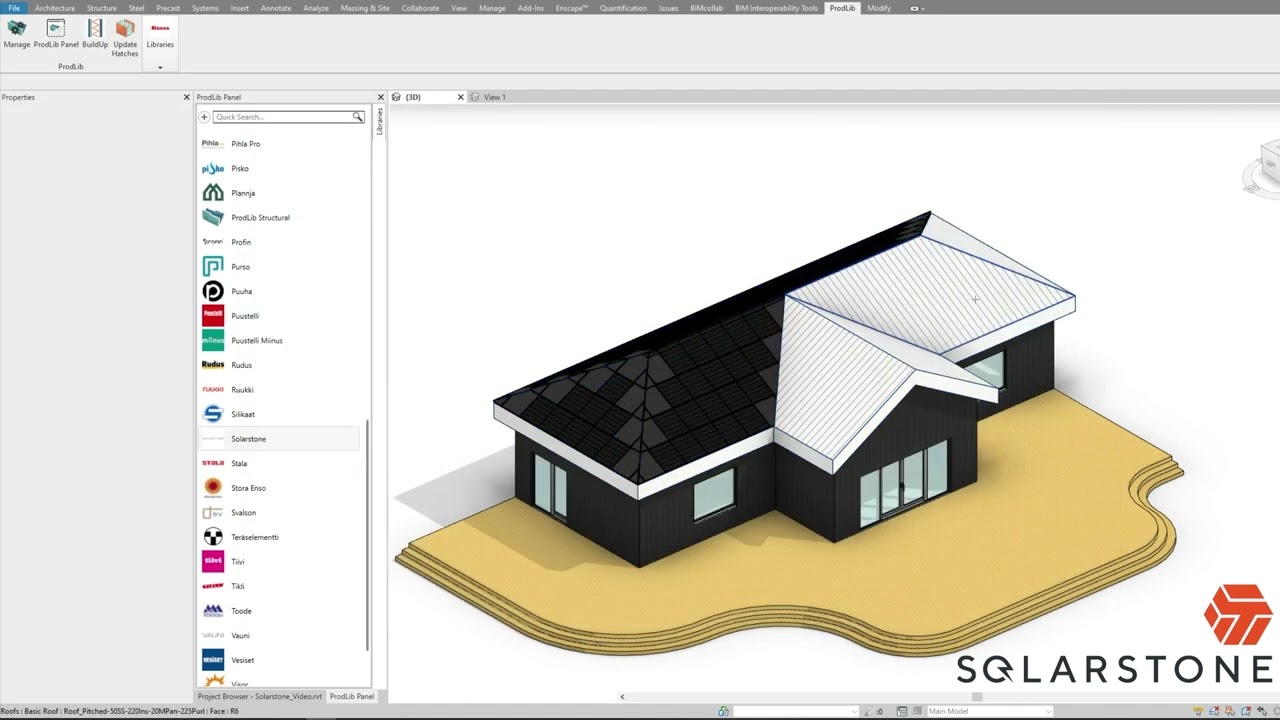The image size is (1280, 720).
Task: Open the Libraries ribbon button
Action: coord(160,34)
